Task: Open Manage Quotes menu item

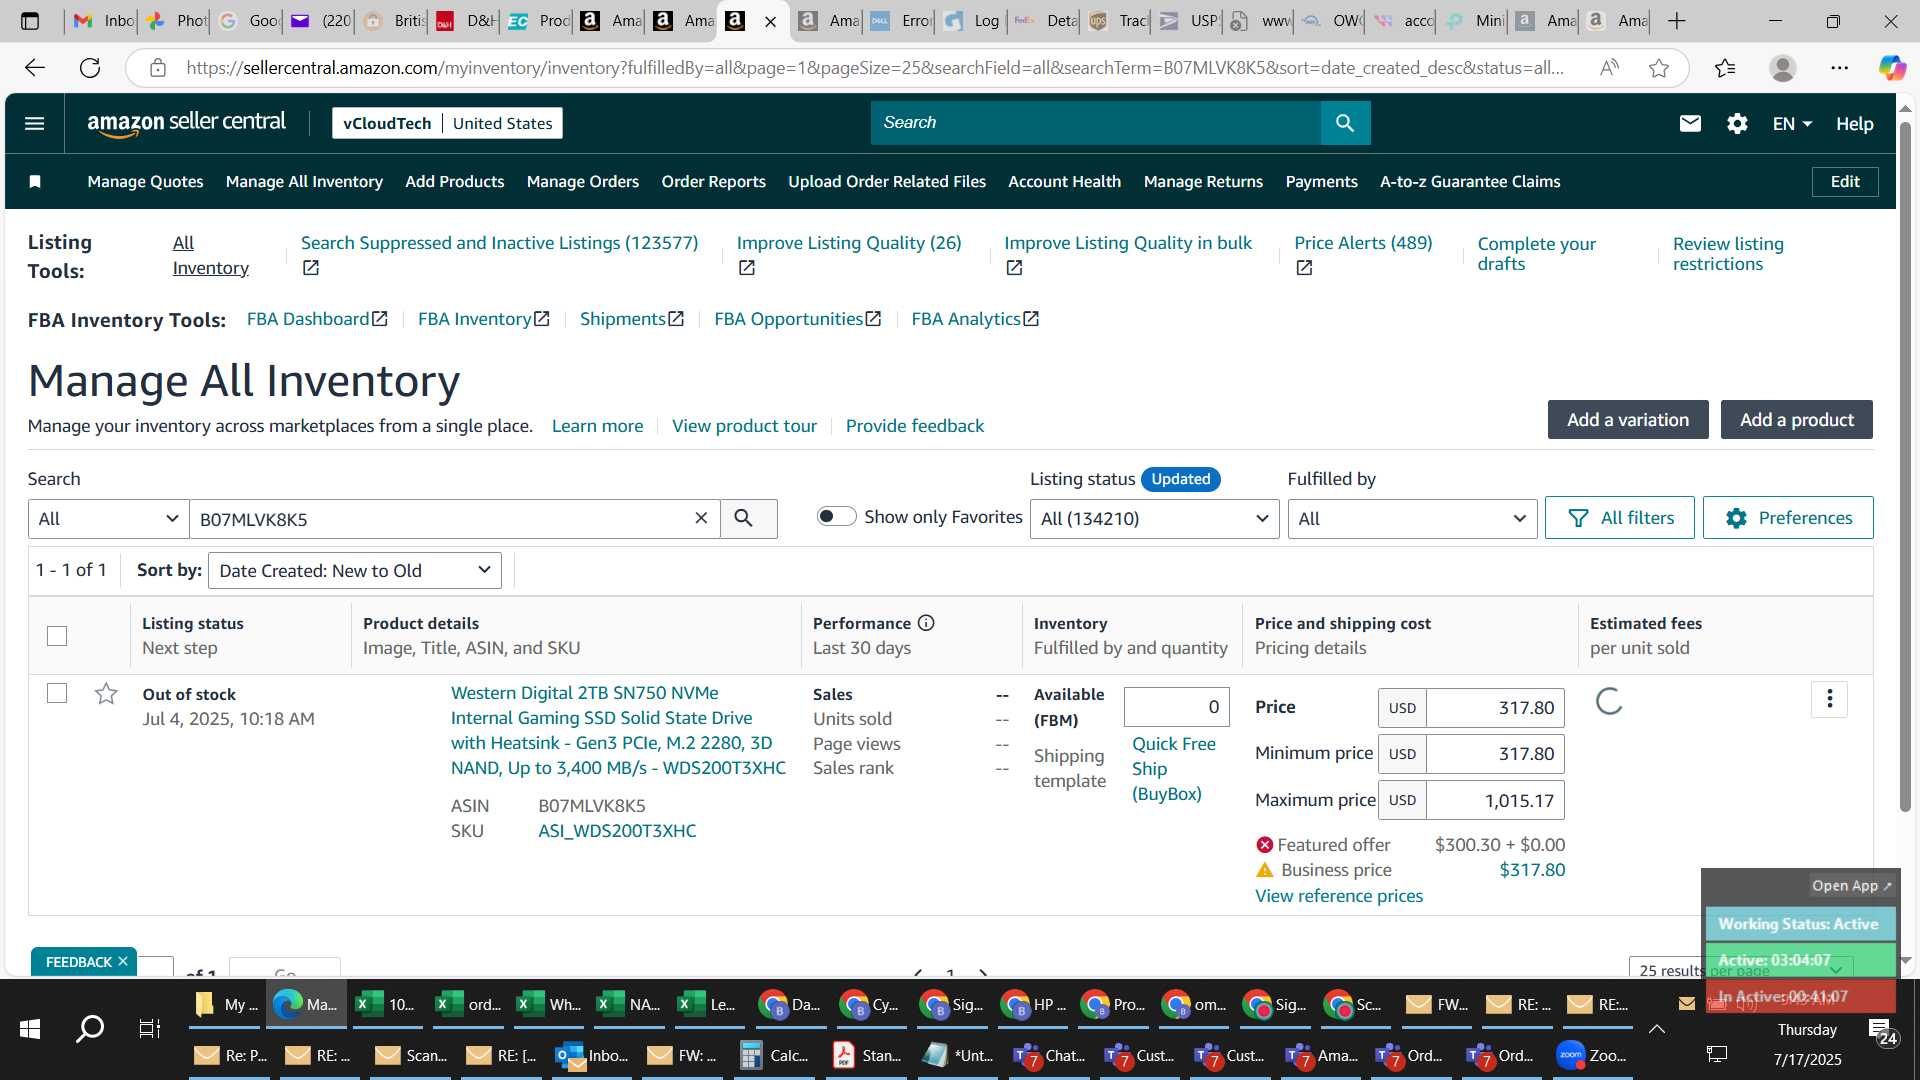Action: 145,181
